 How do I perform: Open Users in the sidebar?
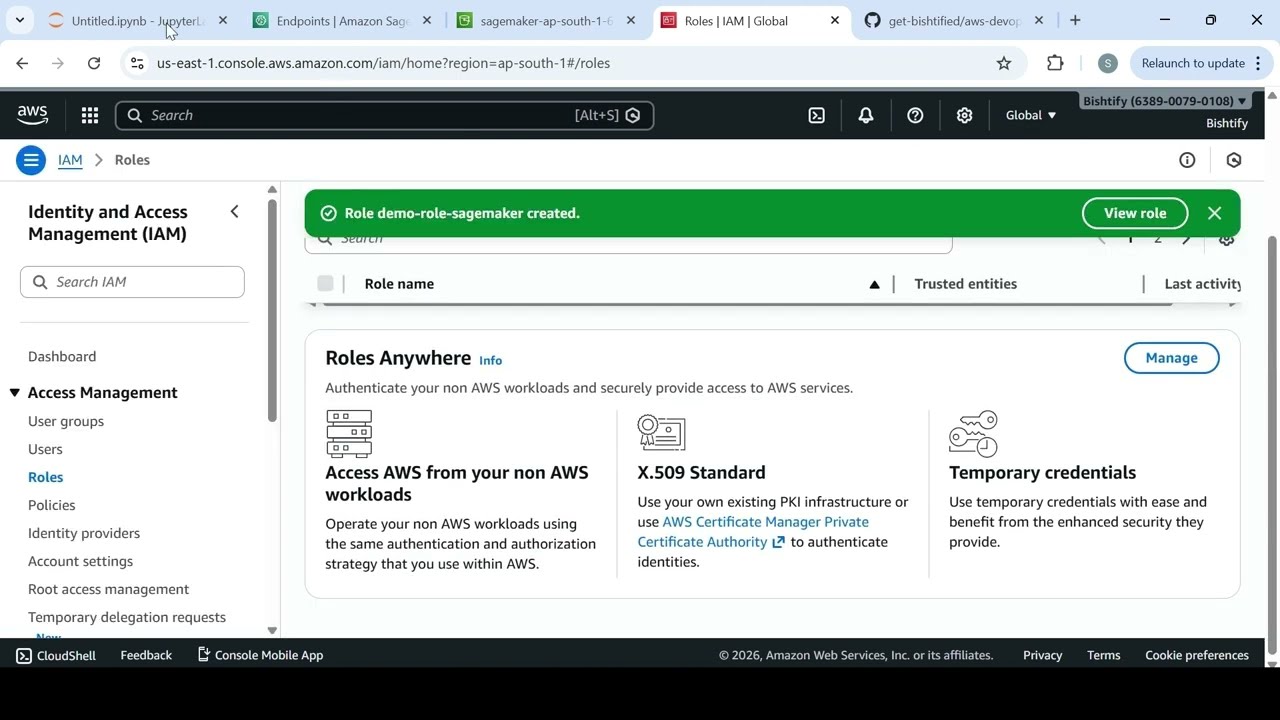tap(45, 449)
